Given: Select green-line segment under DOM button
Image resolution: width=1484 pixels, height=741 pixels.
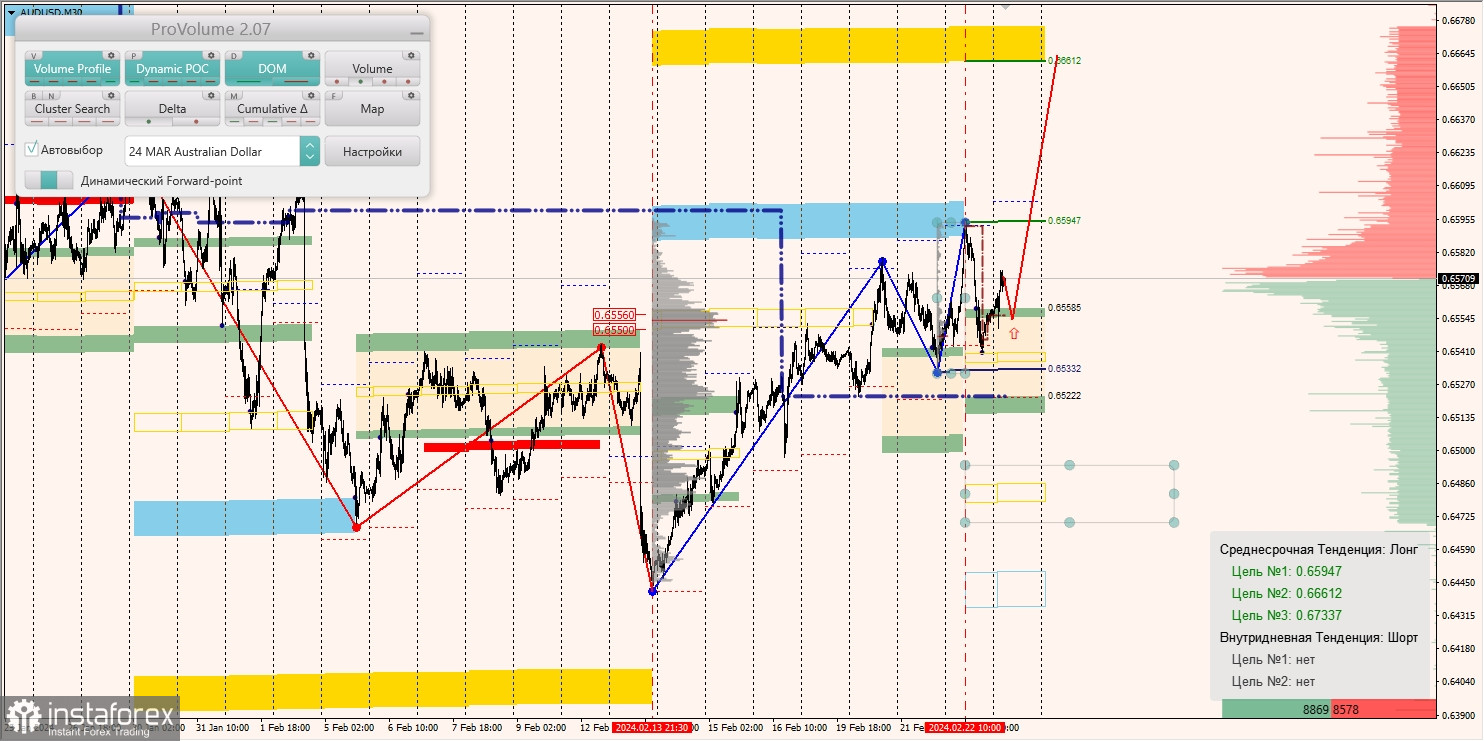Looking at the screenshot, I should coord(249,82).
